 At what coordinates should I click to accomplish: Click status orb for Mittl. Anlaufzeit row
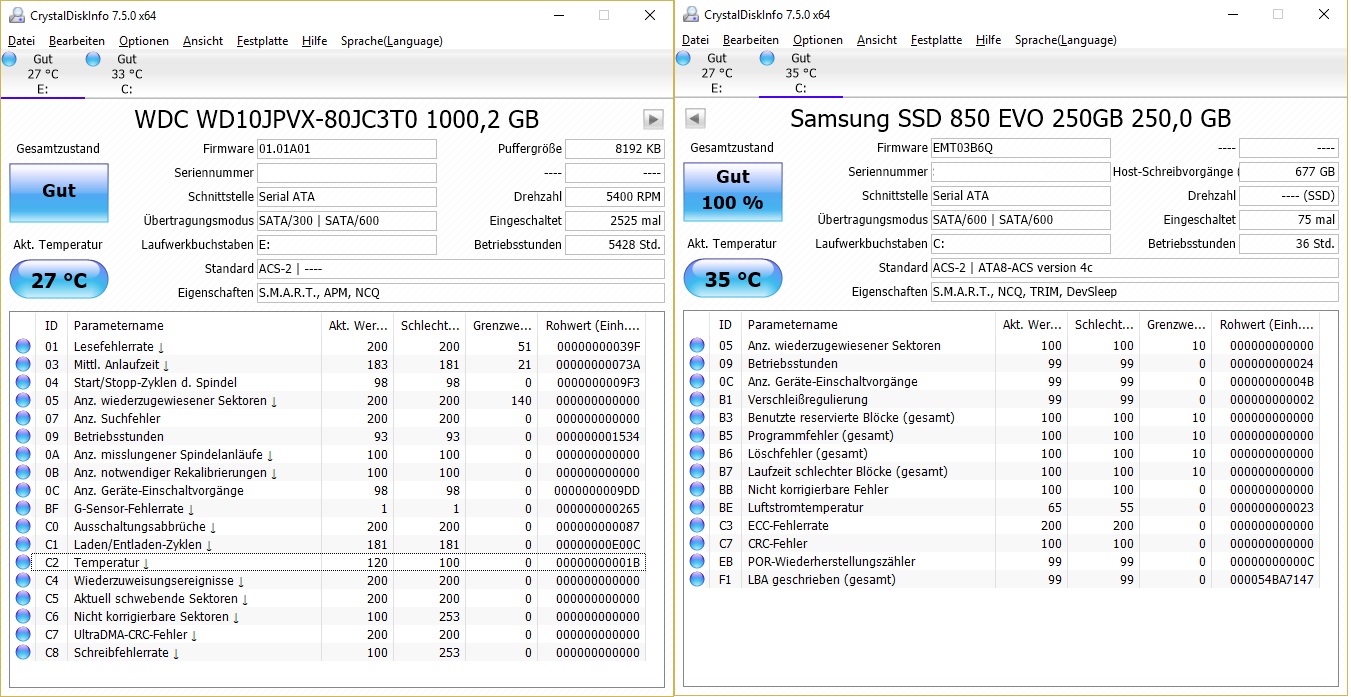click(23, 365)
